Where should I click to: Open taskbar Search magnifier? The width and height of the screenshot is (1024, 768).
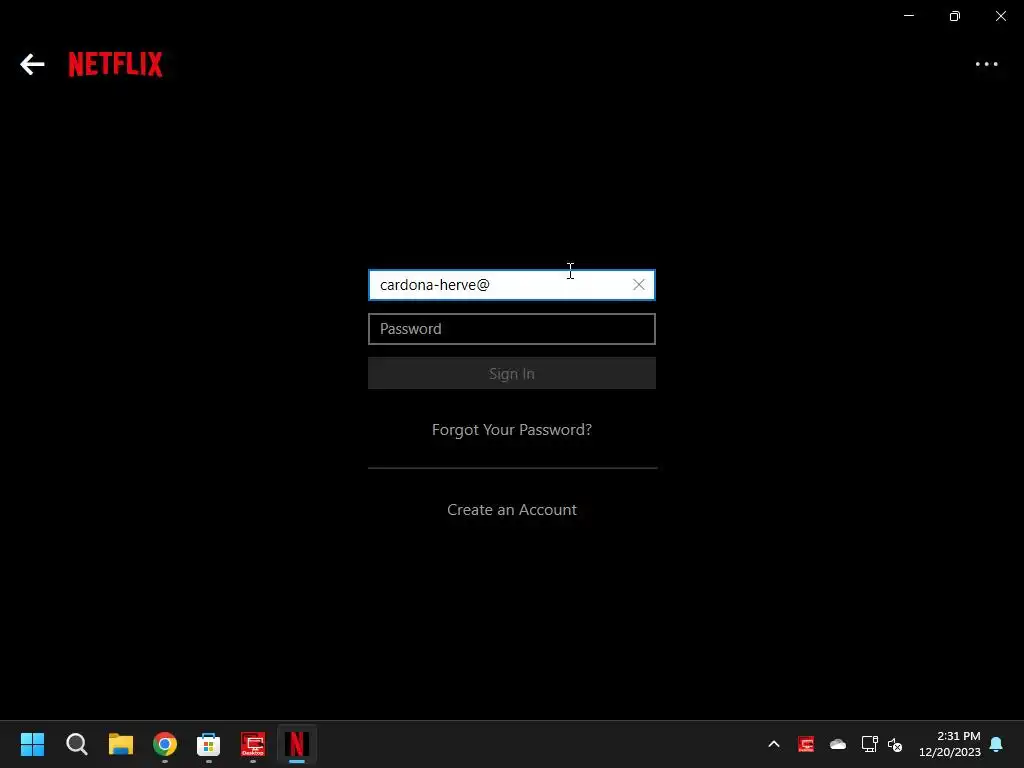click(x=76, y=744)
